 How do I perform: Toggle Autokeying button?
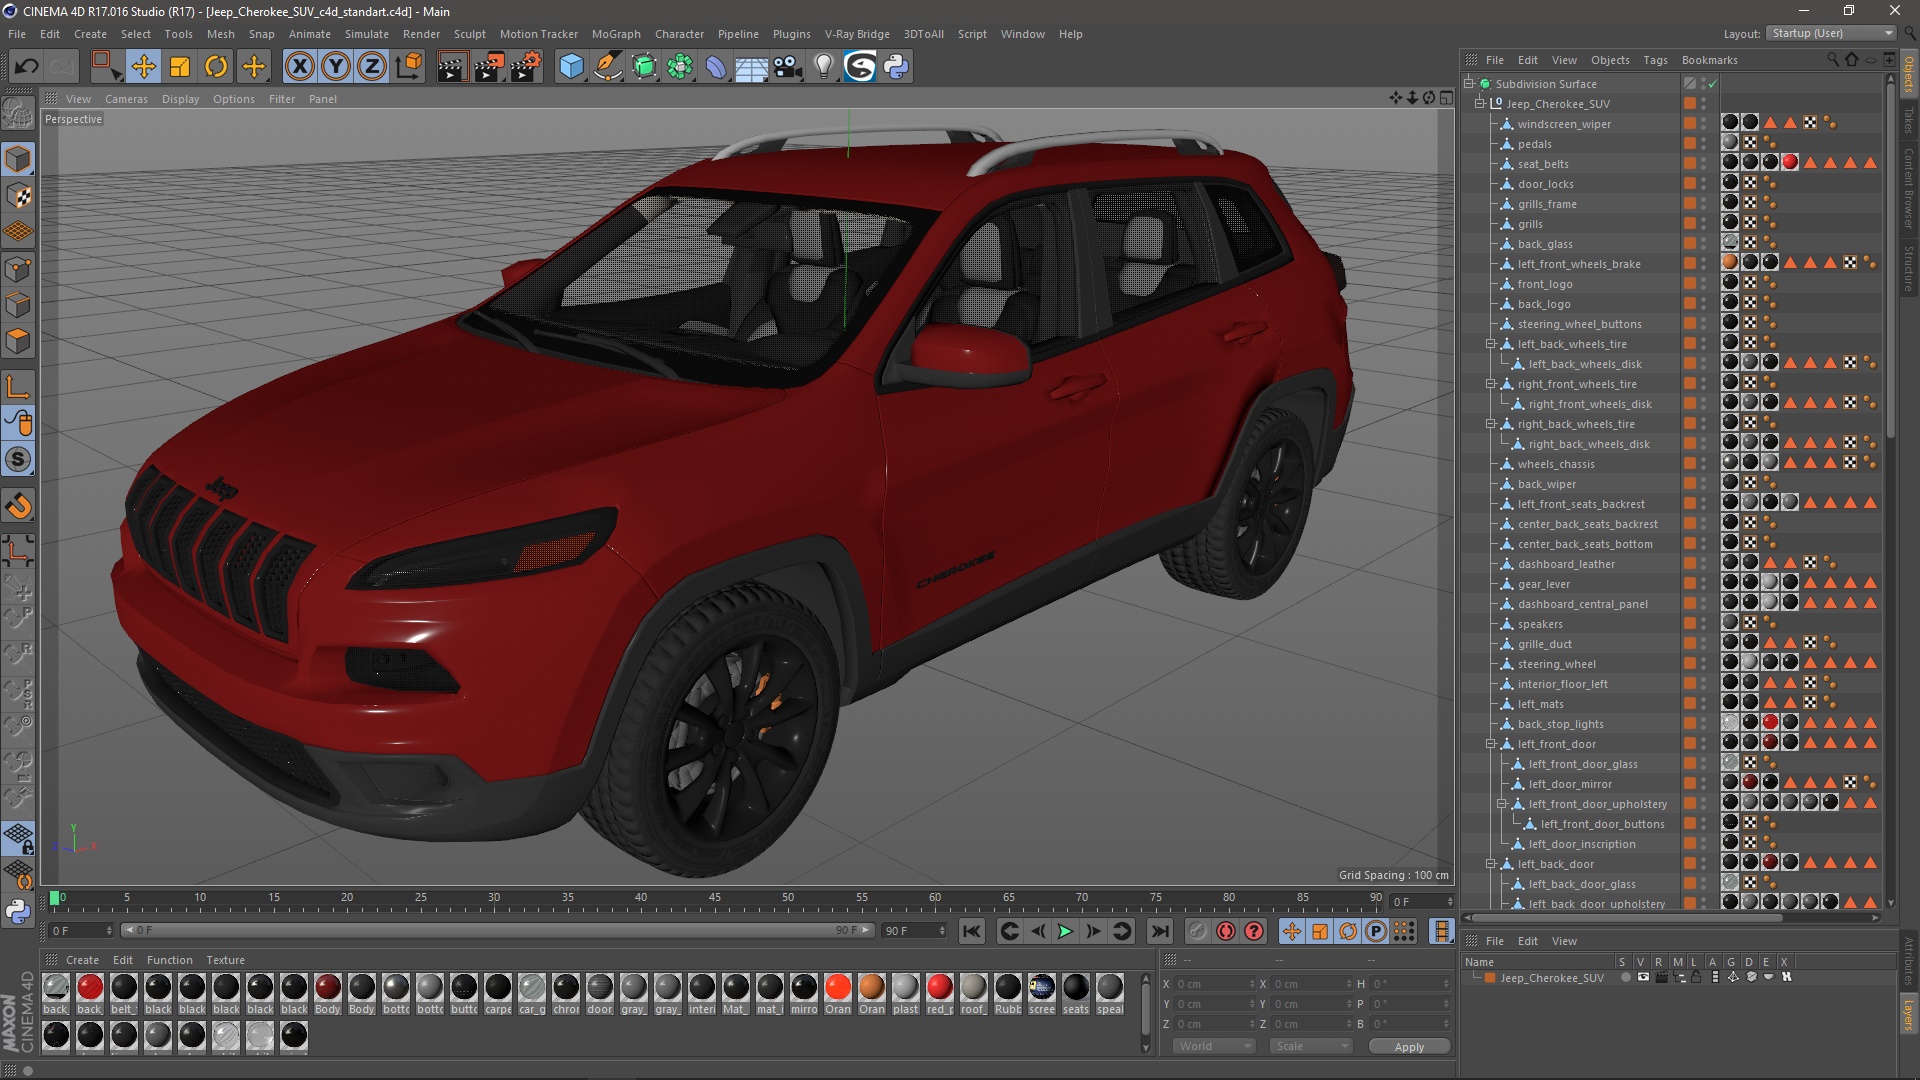pyautogui.click(x=1226, y=931)
